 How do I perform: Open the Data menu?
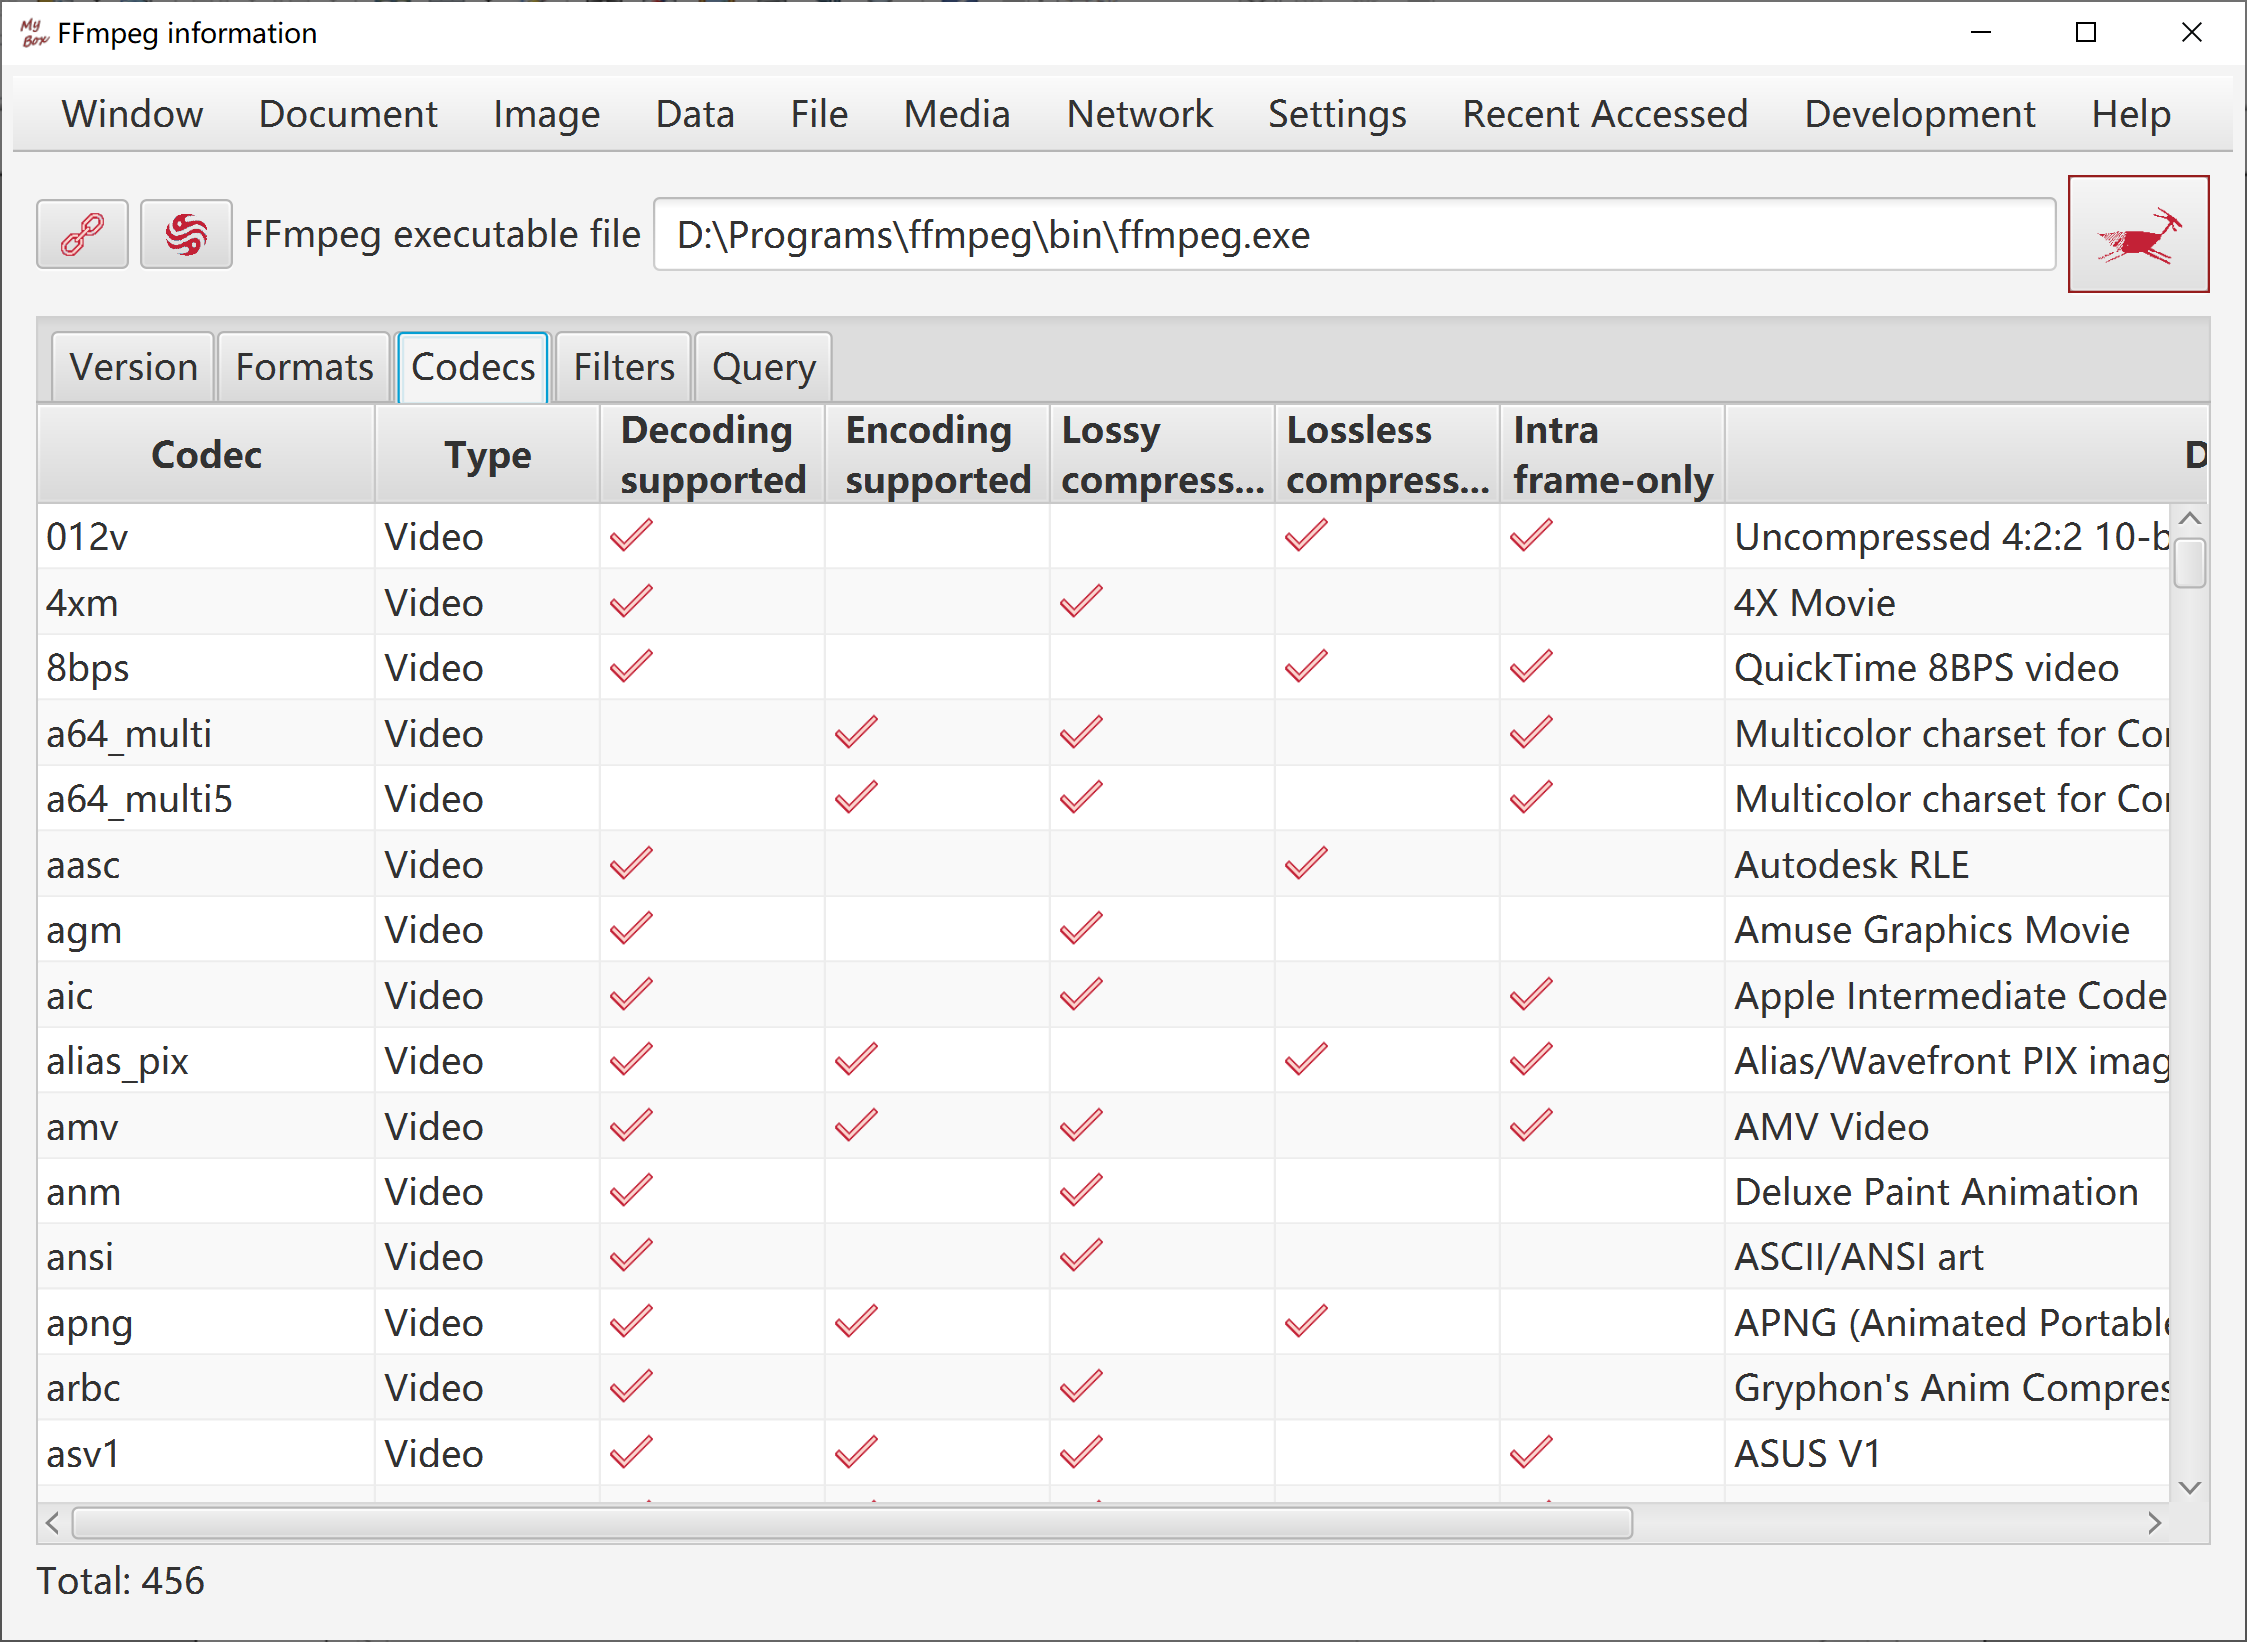pyautogui.click(x=695, y=114)
